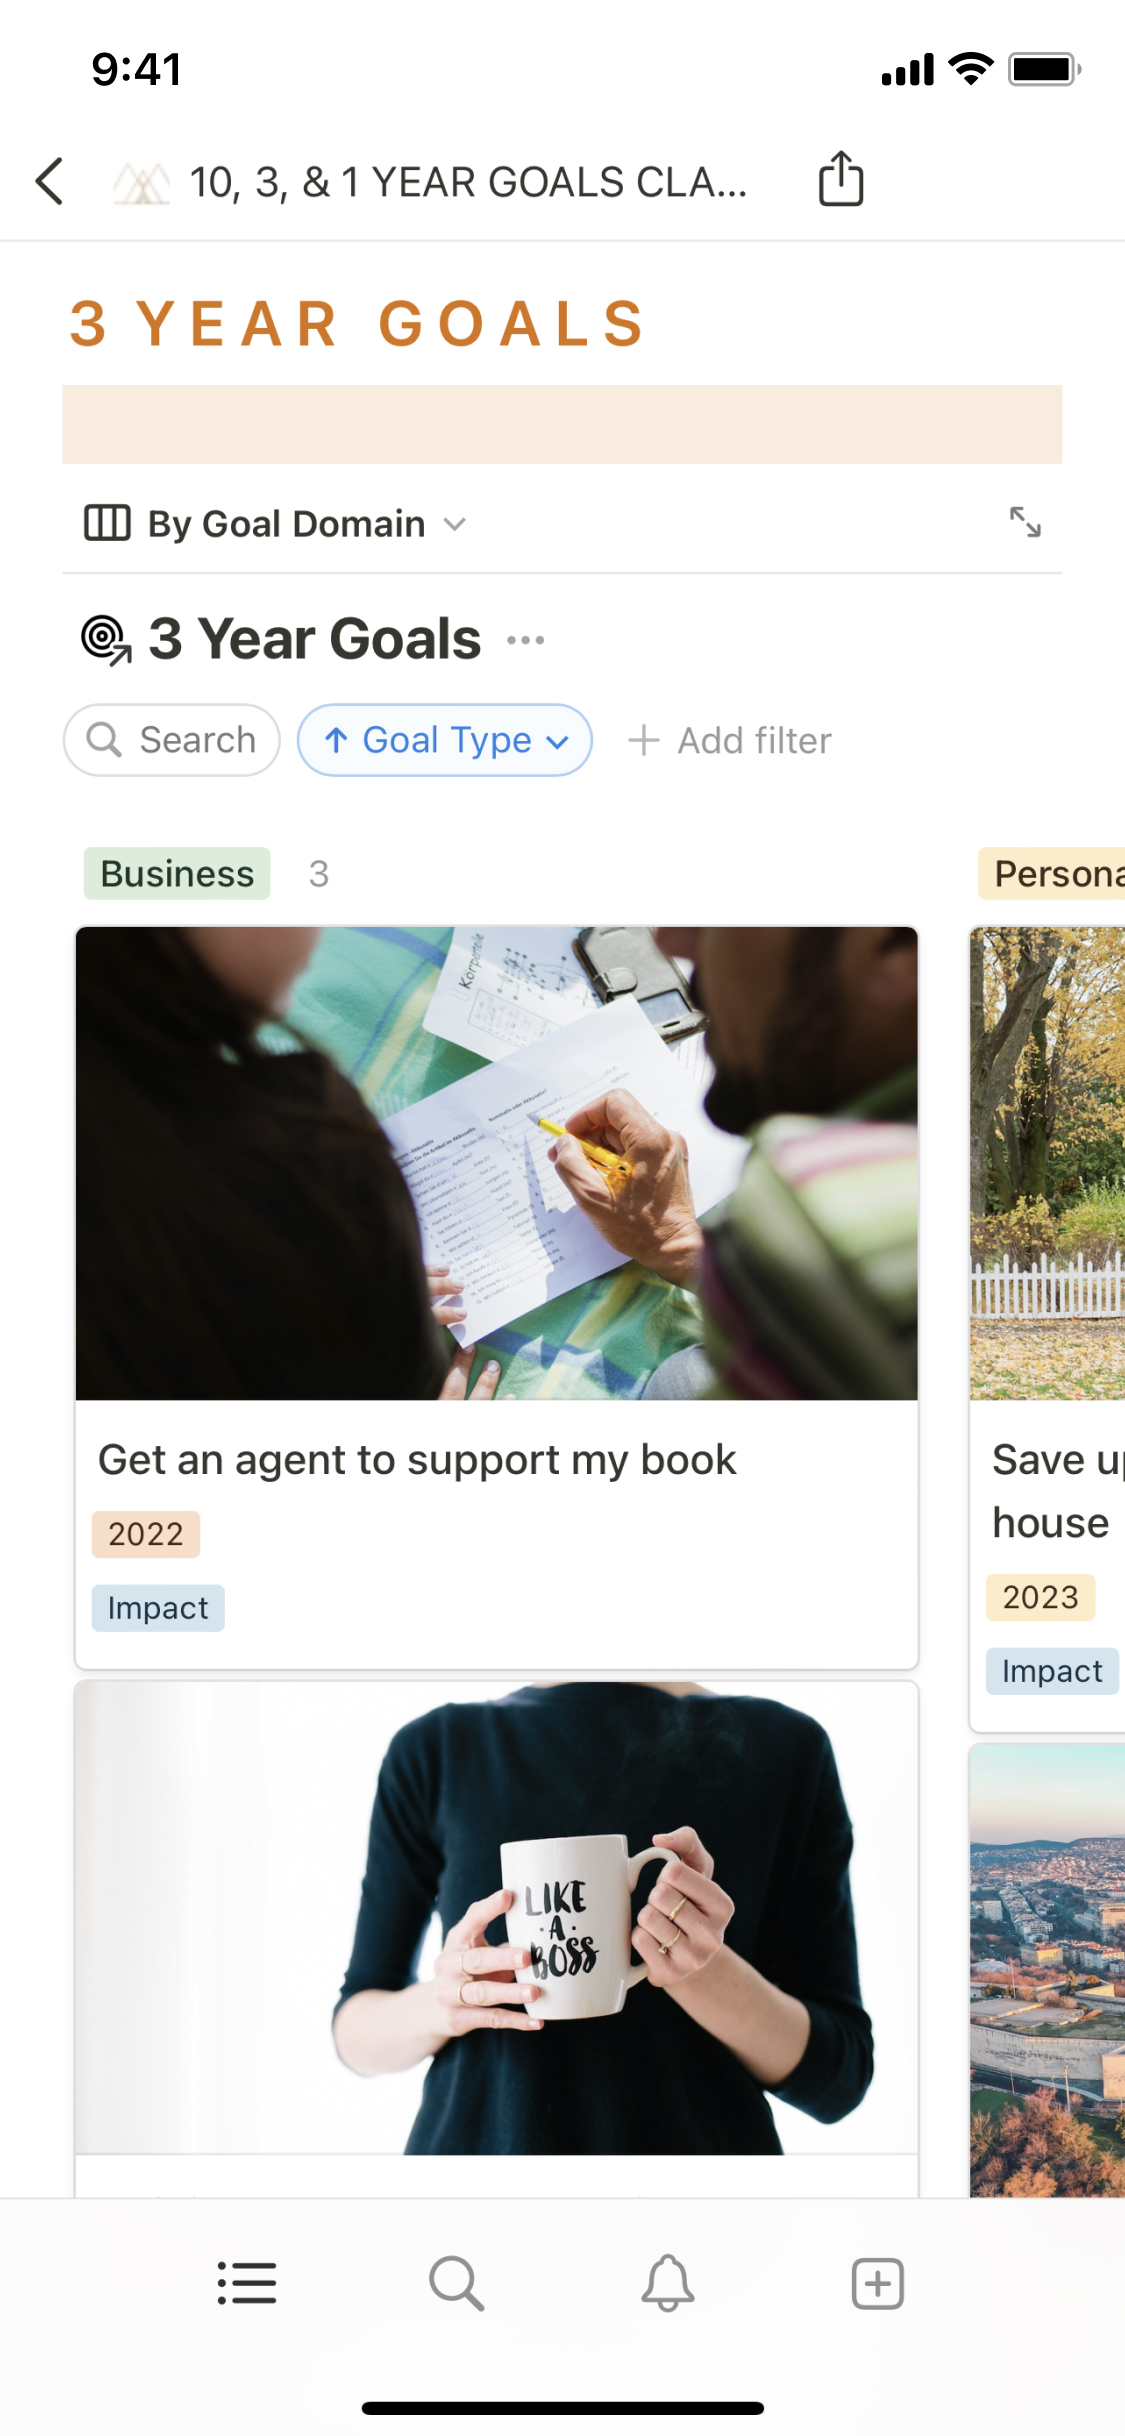
Task: Tap the page title breadcrumb
Action: (x=468, y=182)
